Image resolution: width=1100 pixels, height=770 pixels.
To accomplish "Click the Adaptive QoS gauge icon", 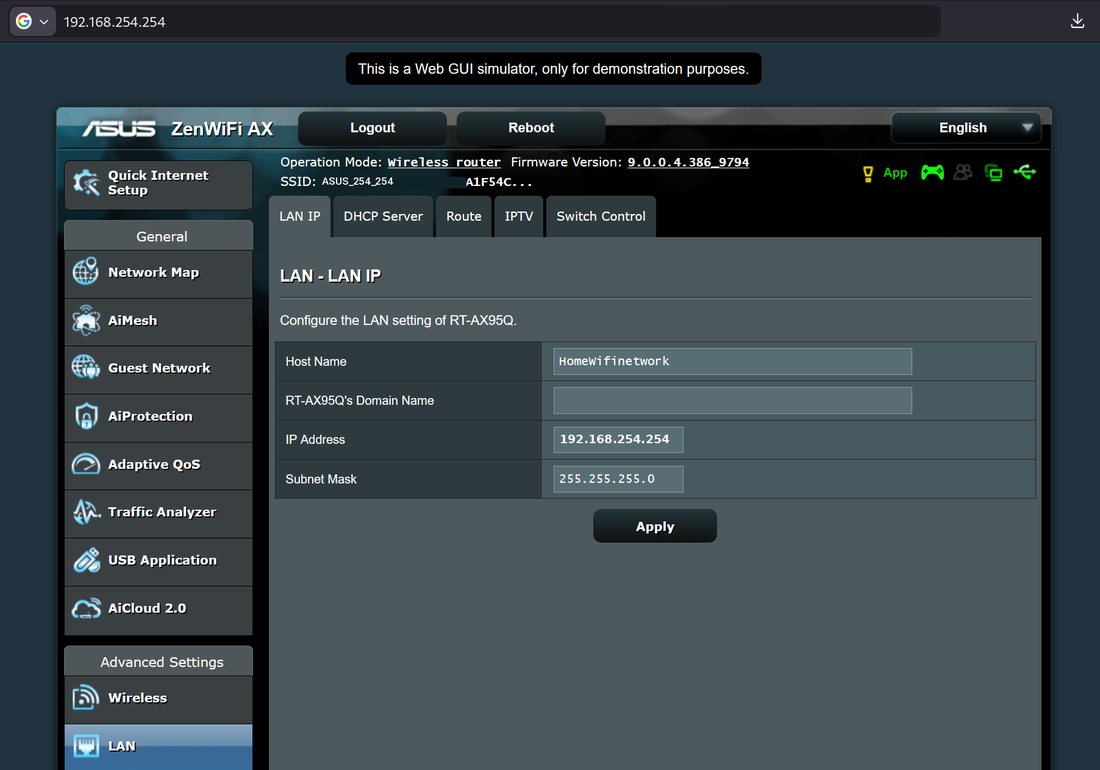I will 86,464.
